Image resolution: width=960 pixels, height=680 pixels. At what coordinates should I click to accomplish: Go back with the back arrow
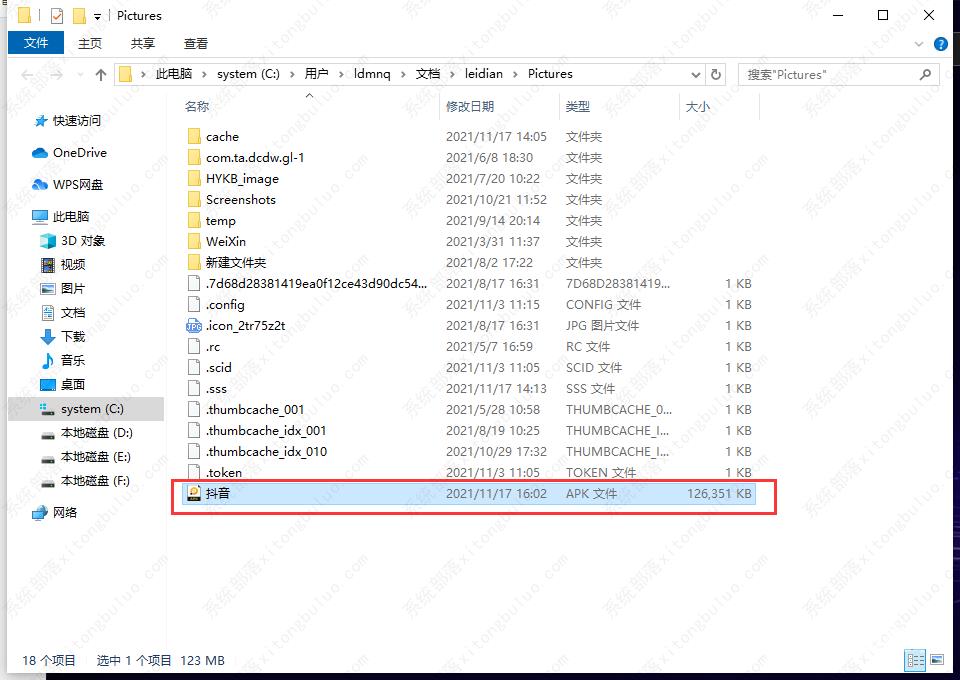[26, 75]
